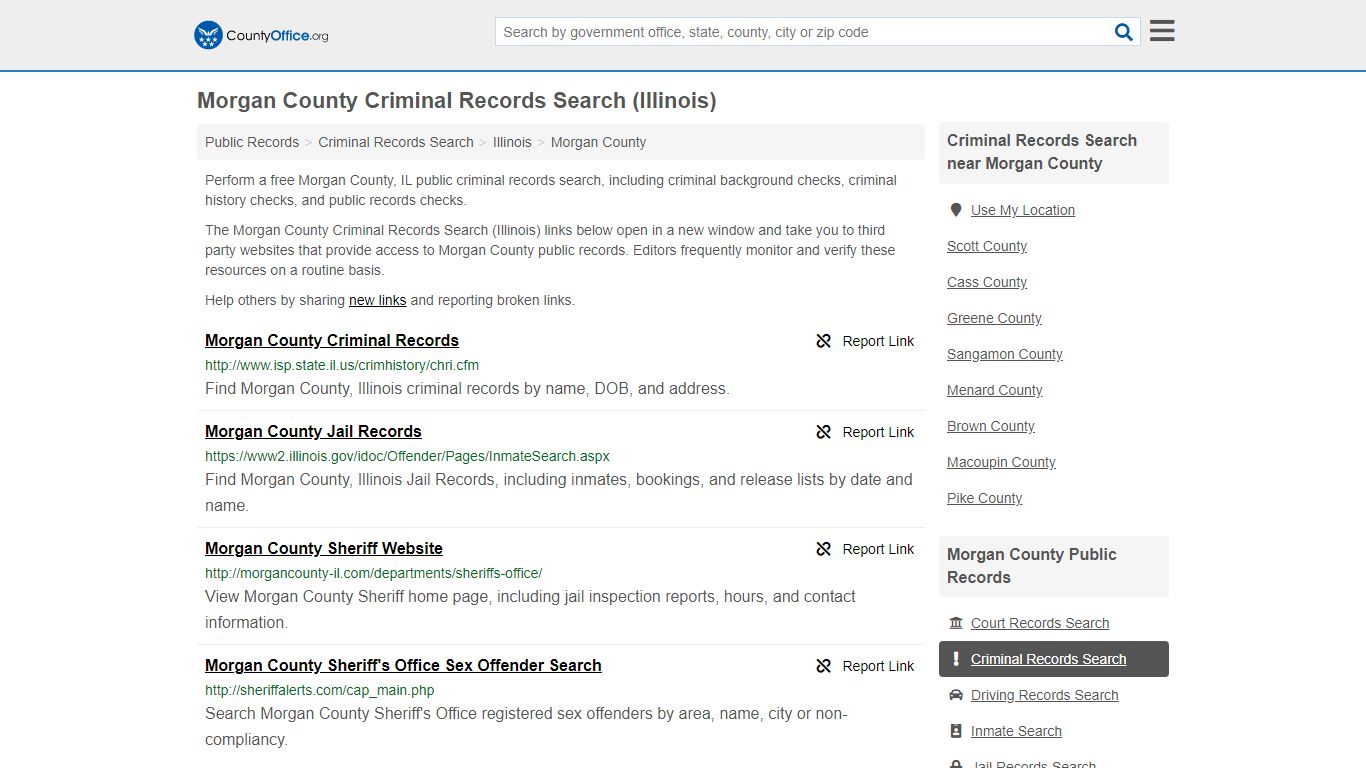
Task: Open Criminal Records Search breadcrumb
Action: coord(396,142)
